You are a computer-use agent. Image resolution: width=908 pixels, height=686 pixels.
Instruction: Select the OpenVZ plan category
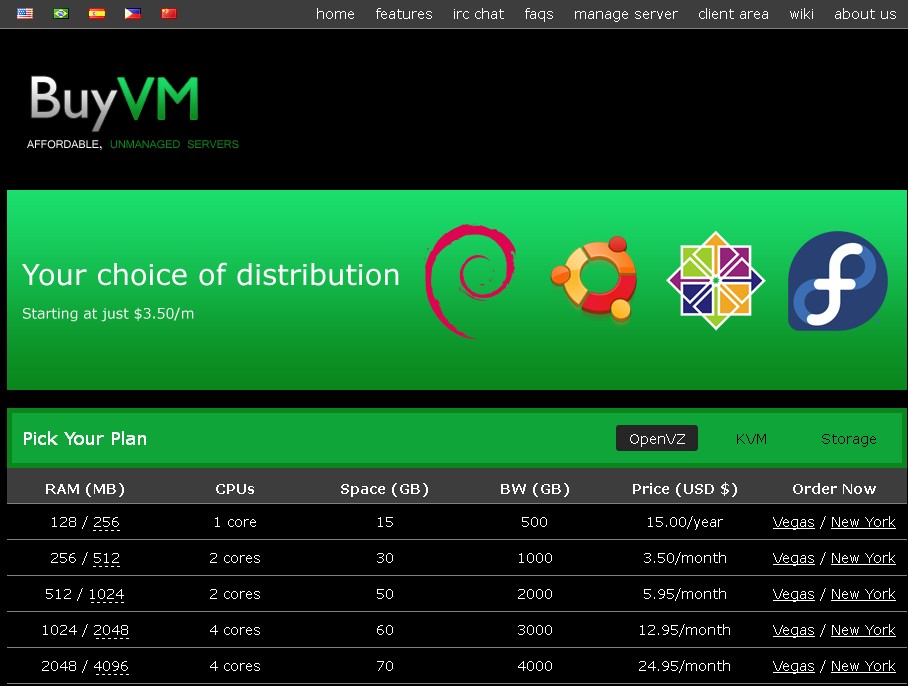click(657, 438)
